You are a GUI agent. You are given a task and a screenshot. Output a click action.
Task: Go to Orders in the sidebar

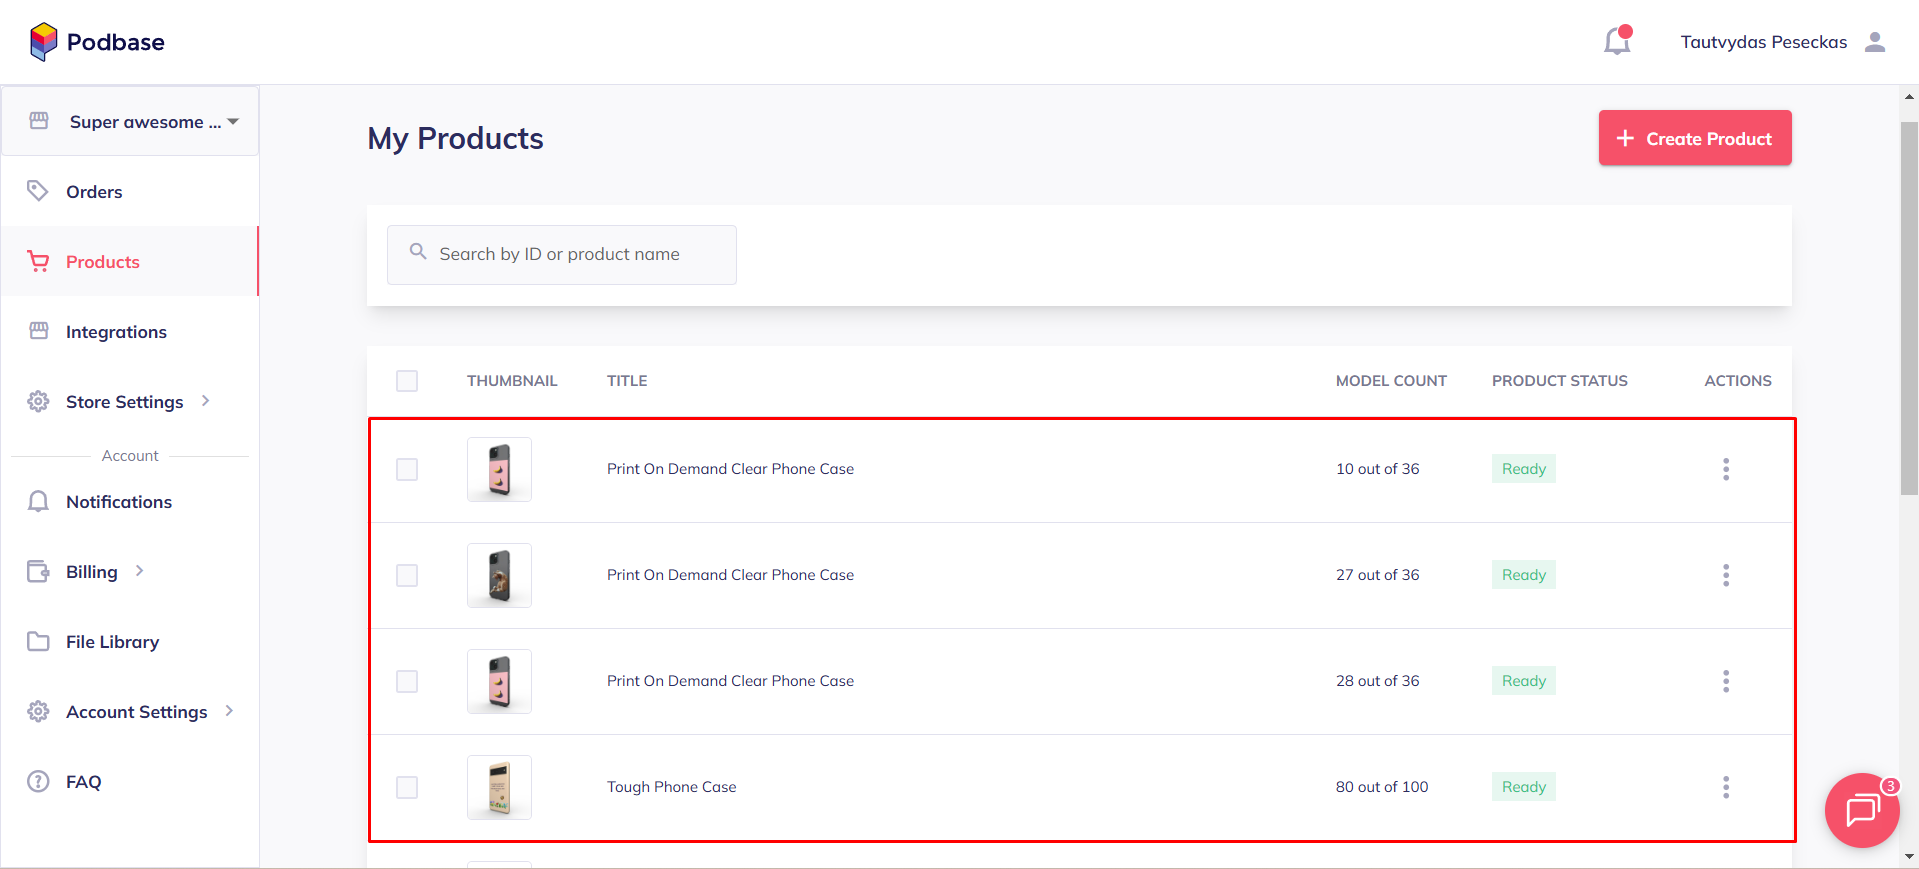pyautogui.click(x=94, y=192)
